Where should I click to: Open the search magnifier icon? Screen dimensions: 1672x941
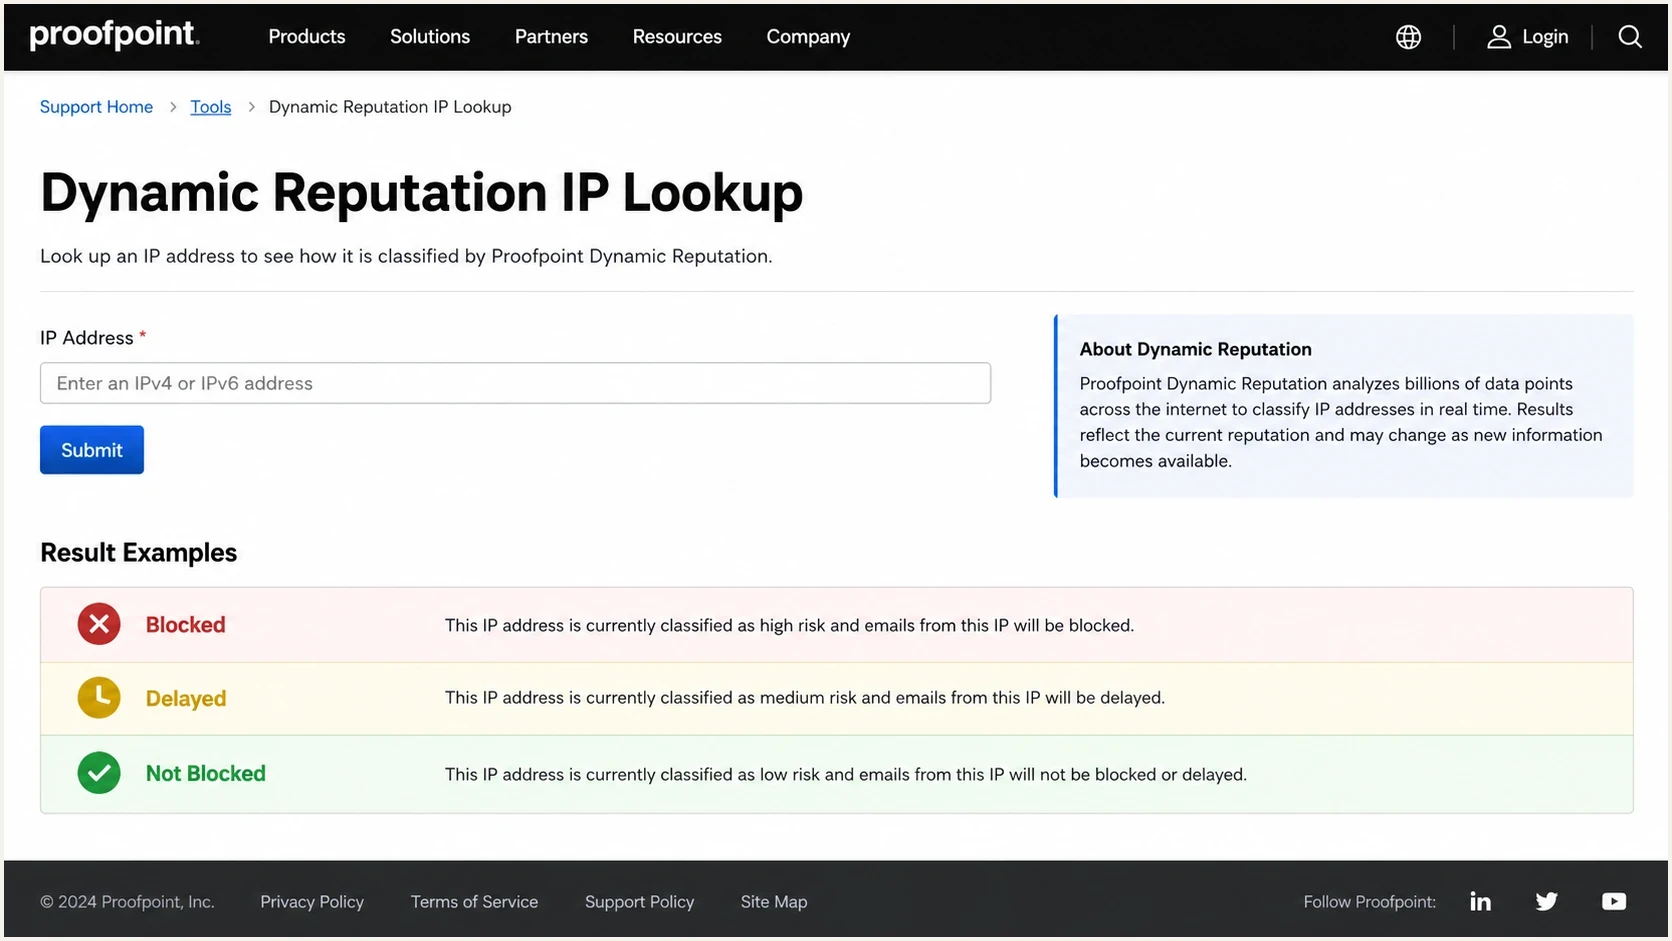point(1630,37)
